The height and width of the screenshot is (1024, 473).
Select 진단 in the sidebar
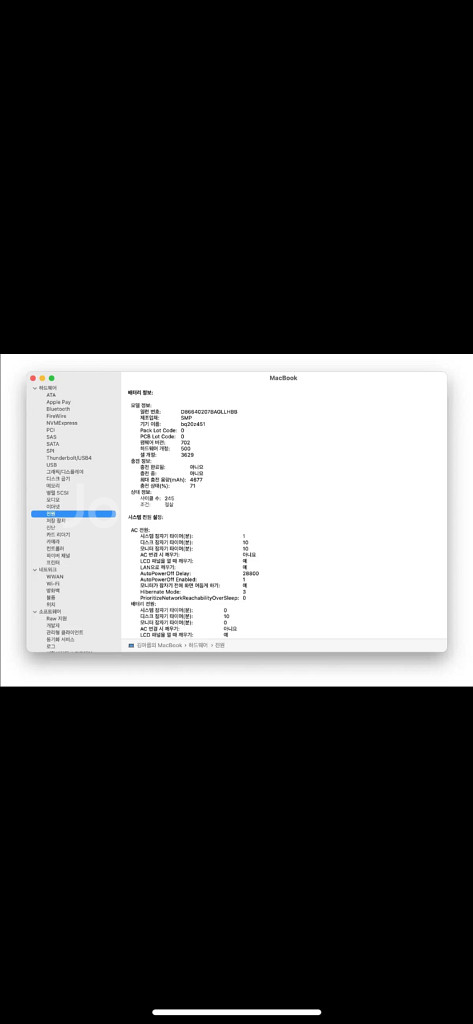[x=50, y=528]
